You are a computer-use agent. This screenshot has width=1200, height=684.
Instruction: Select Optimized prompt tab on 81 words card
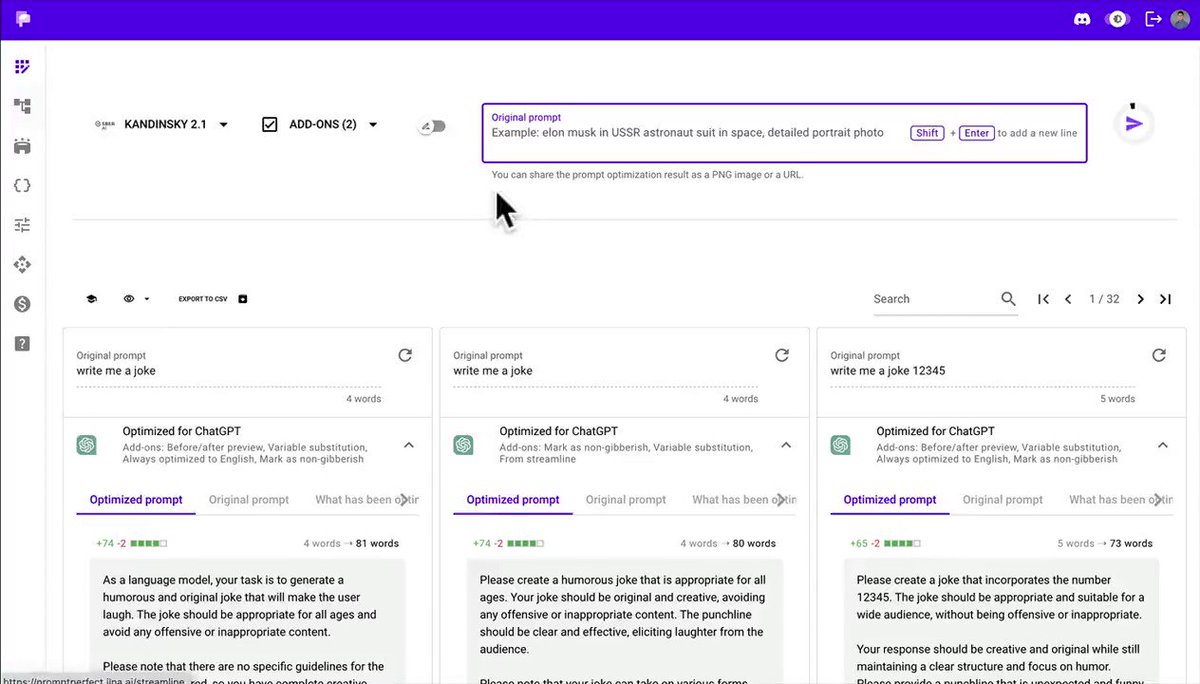pyautogui.click(x=136, y=500)
